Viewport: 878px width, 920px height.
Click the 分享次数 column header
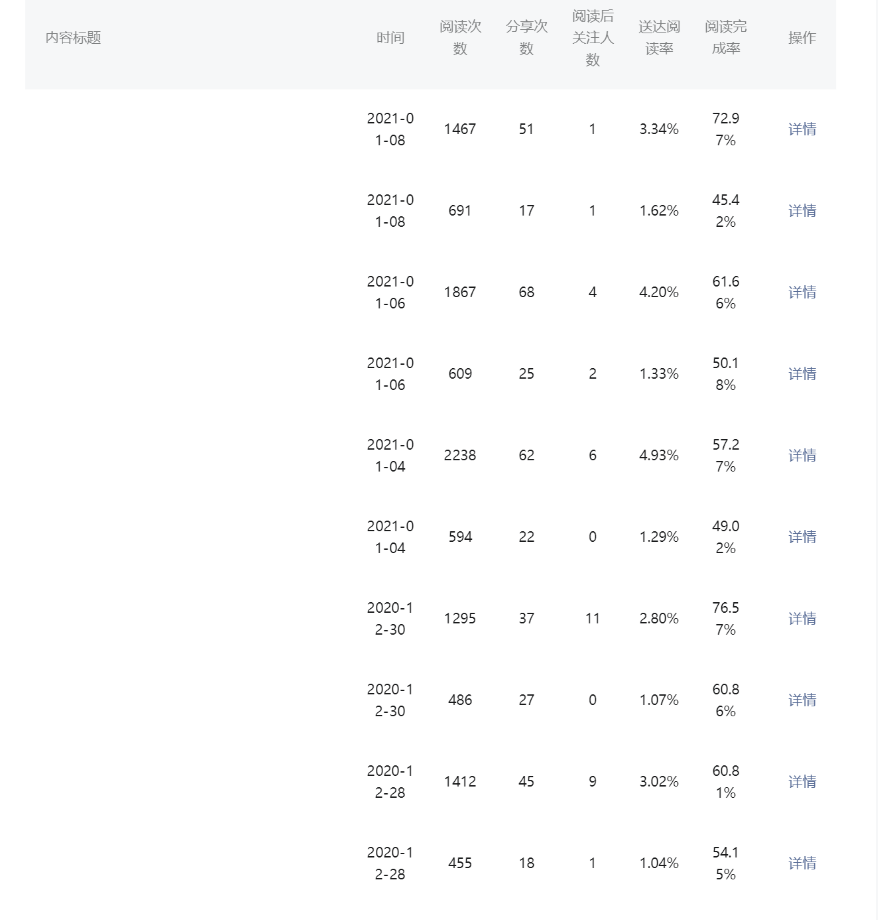(526, 38)
